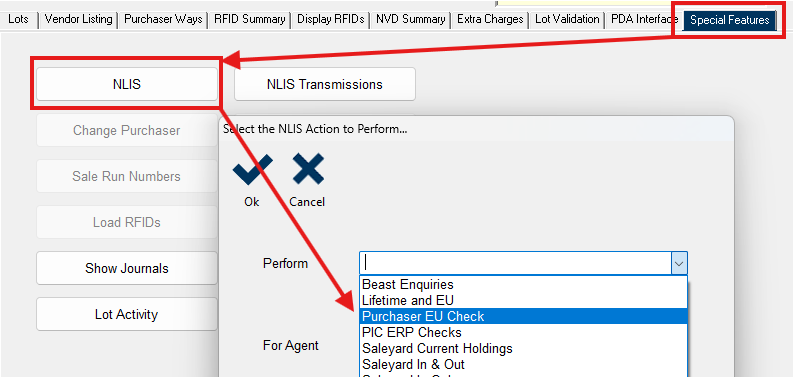
Task: Open Show Journals
Action: click(127, 268)
